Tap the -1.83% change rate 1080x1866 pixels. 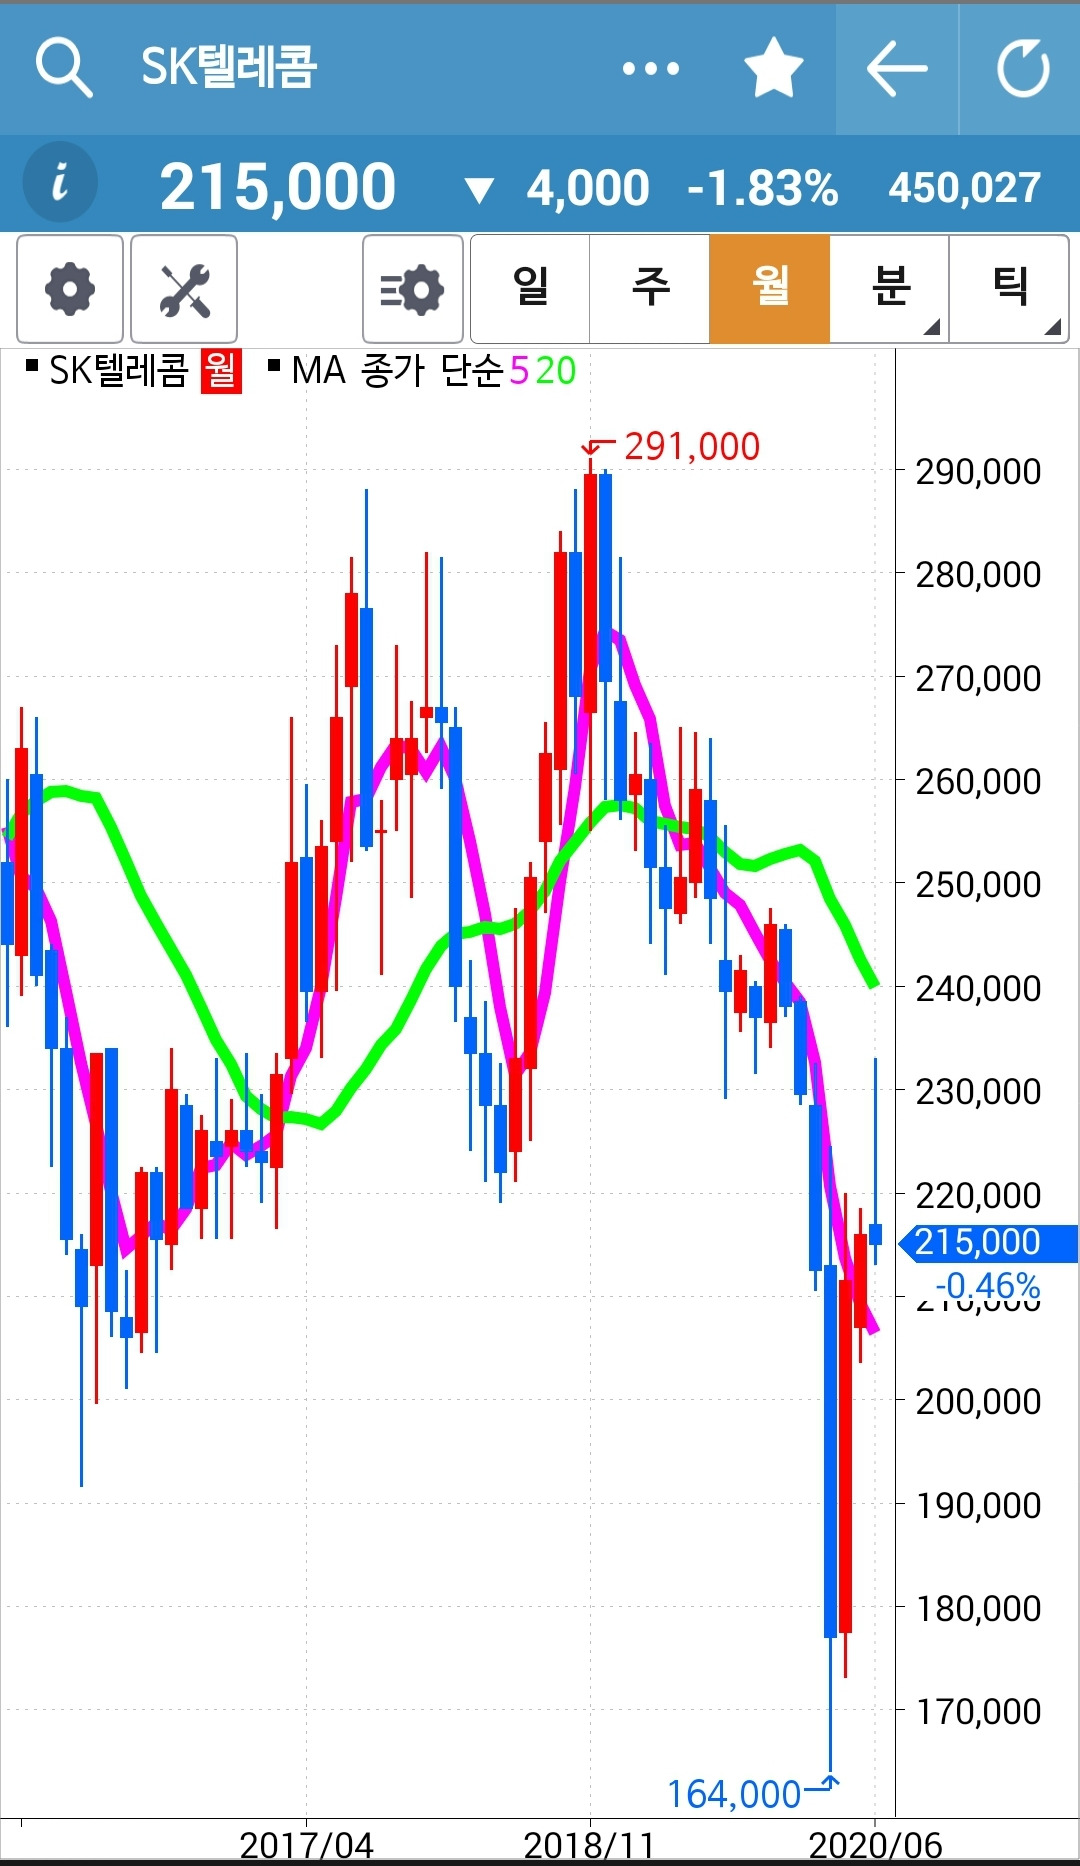pos(762,188)
